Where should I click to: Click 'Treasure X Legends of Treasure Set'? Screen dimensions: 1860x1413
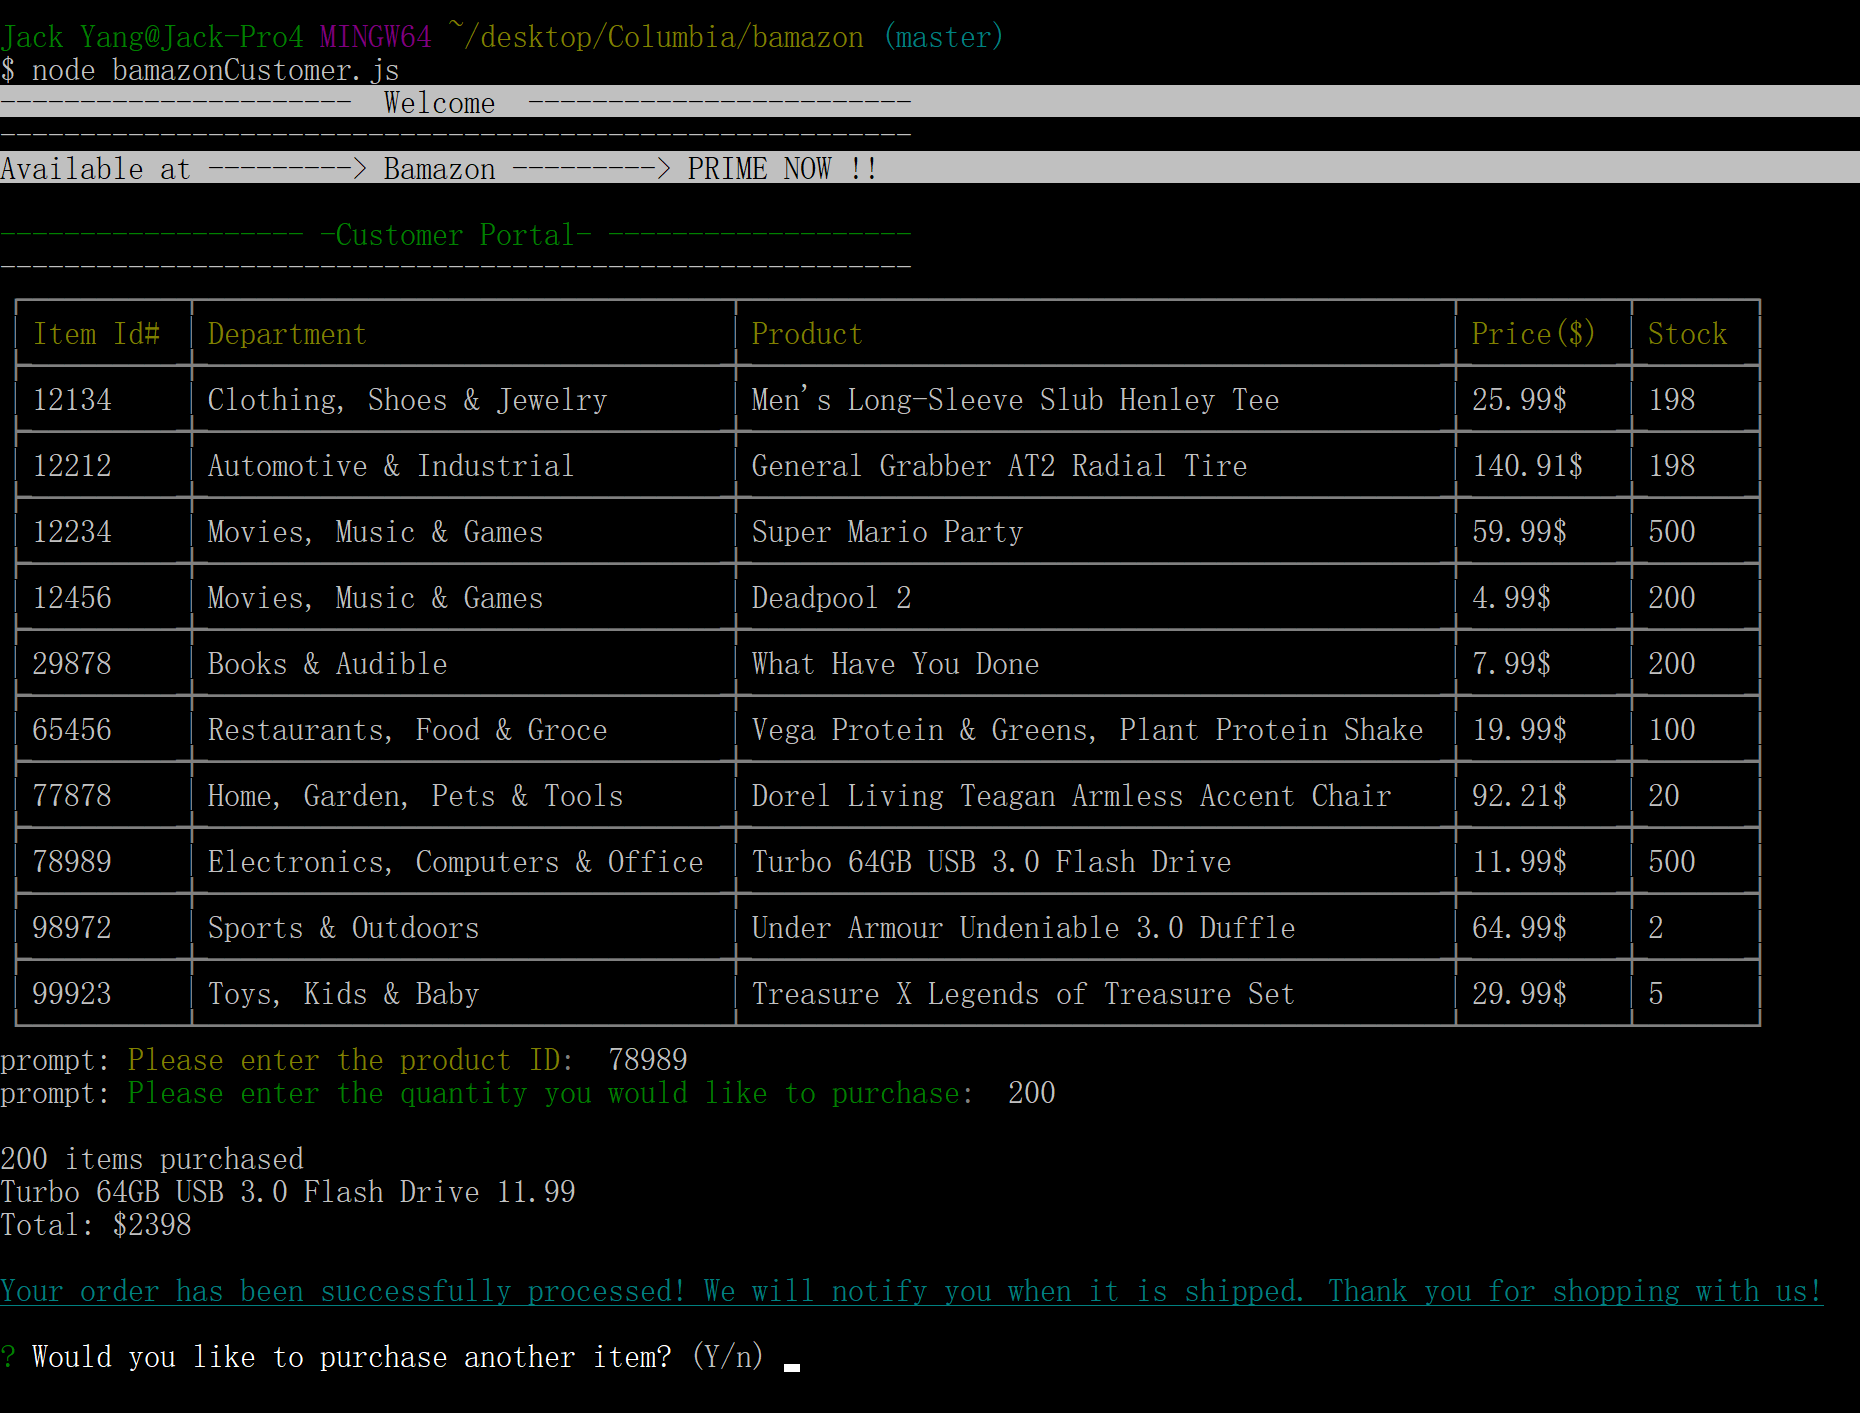[1023, 994]
